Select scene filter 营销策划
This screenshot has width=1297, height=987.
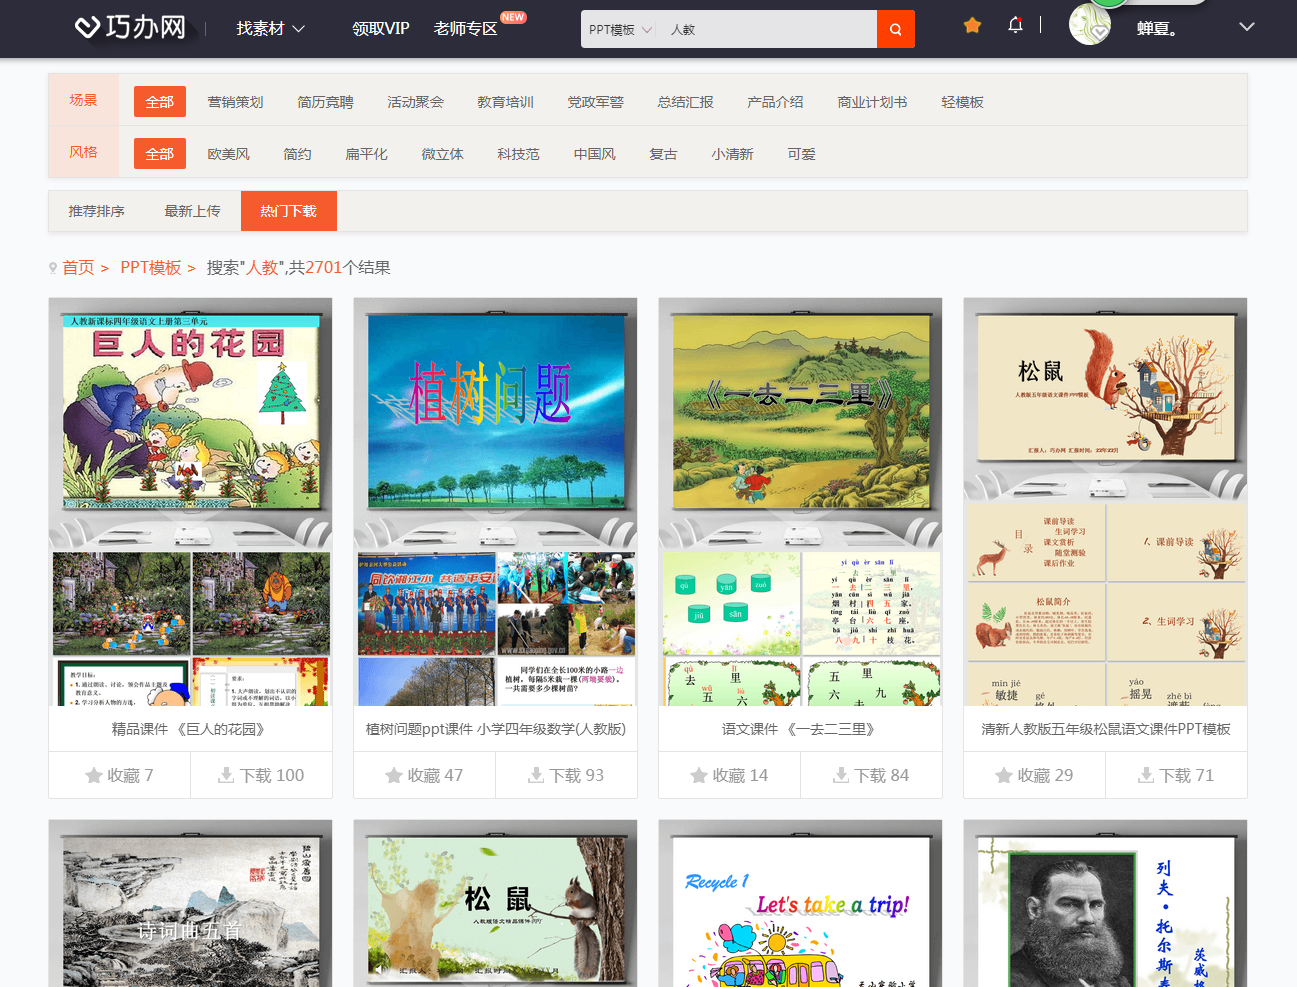(235, 102)
